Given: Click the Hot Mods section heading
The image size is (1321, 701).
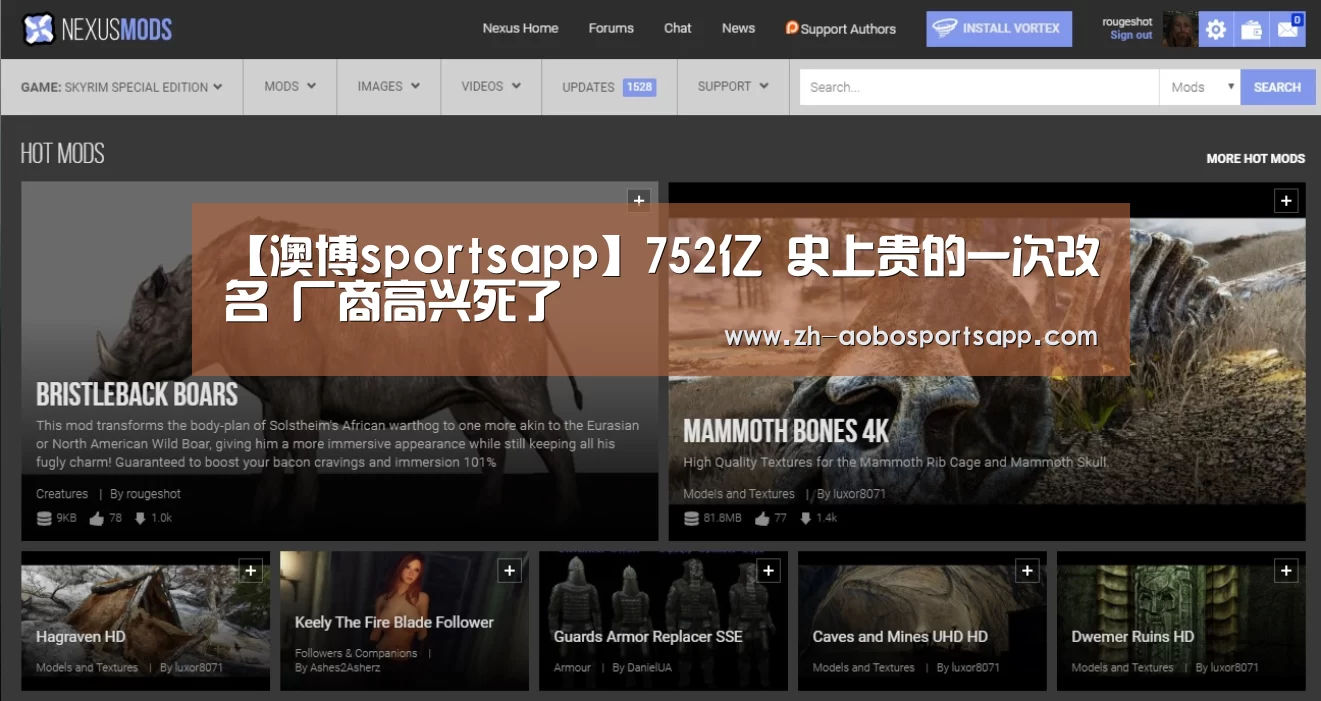Looking at the screenshot, I should [62, 153].
